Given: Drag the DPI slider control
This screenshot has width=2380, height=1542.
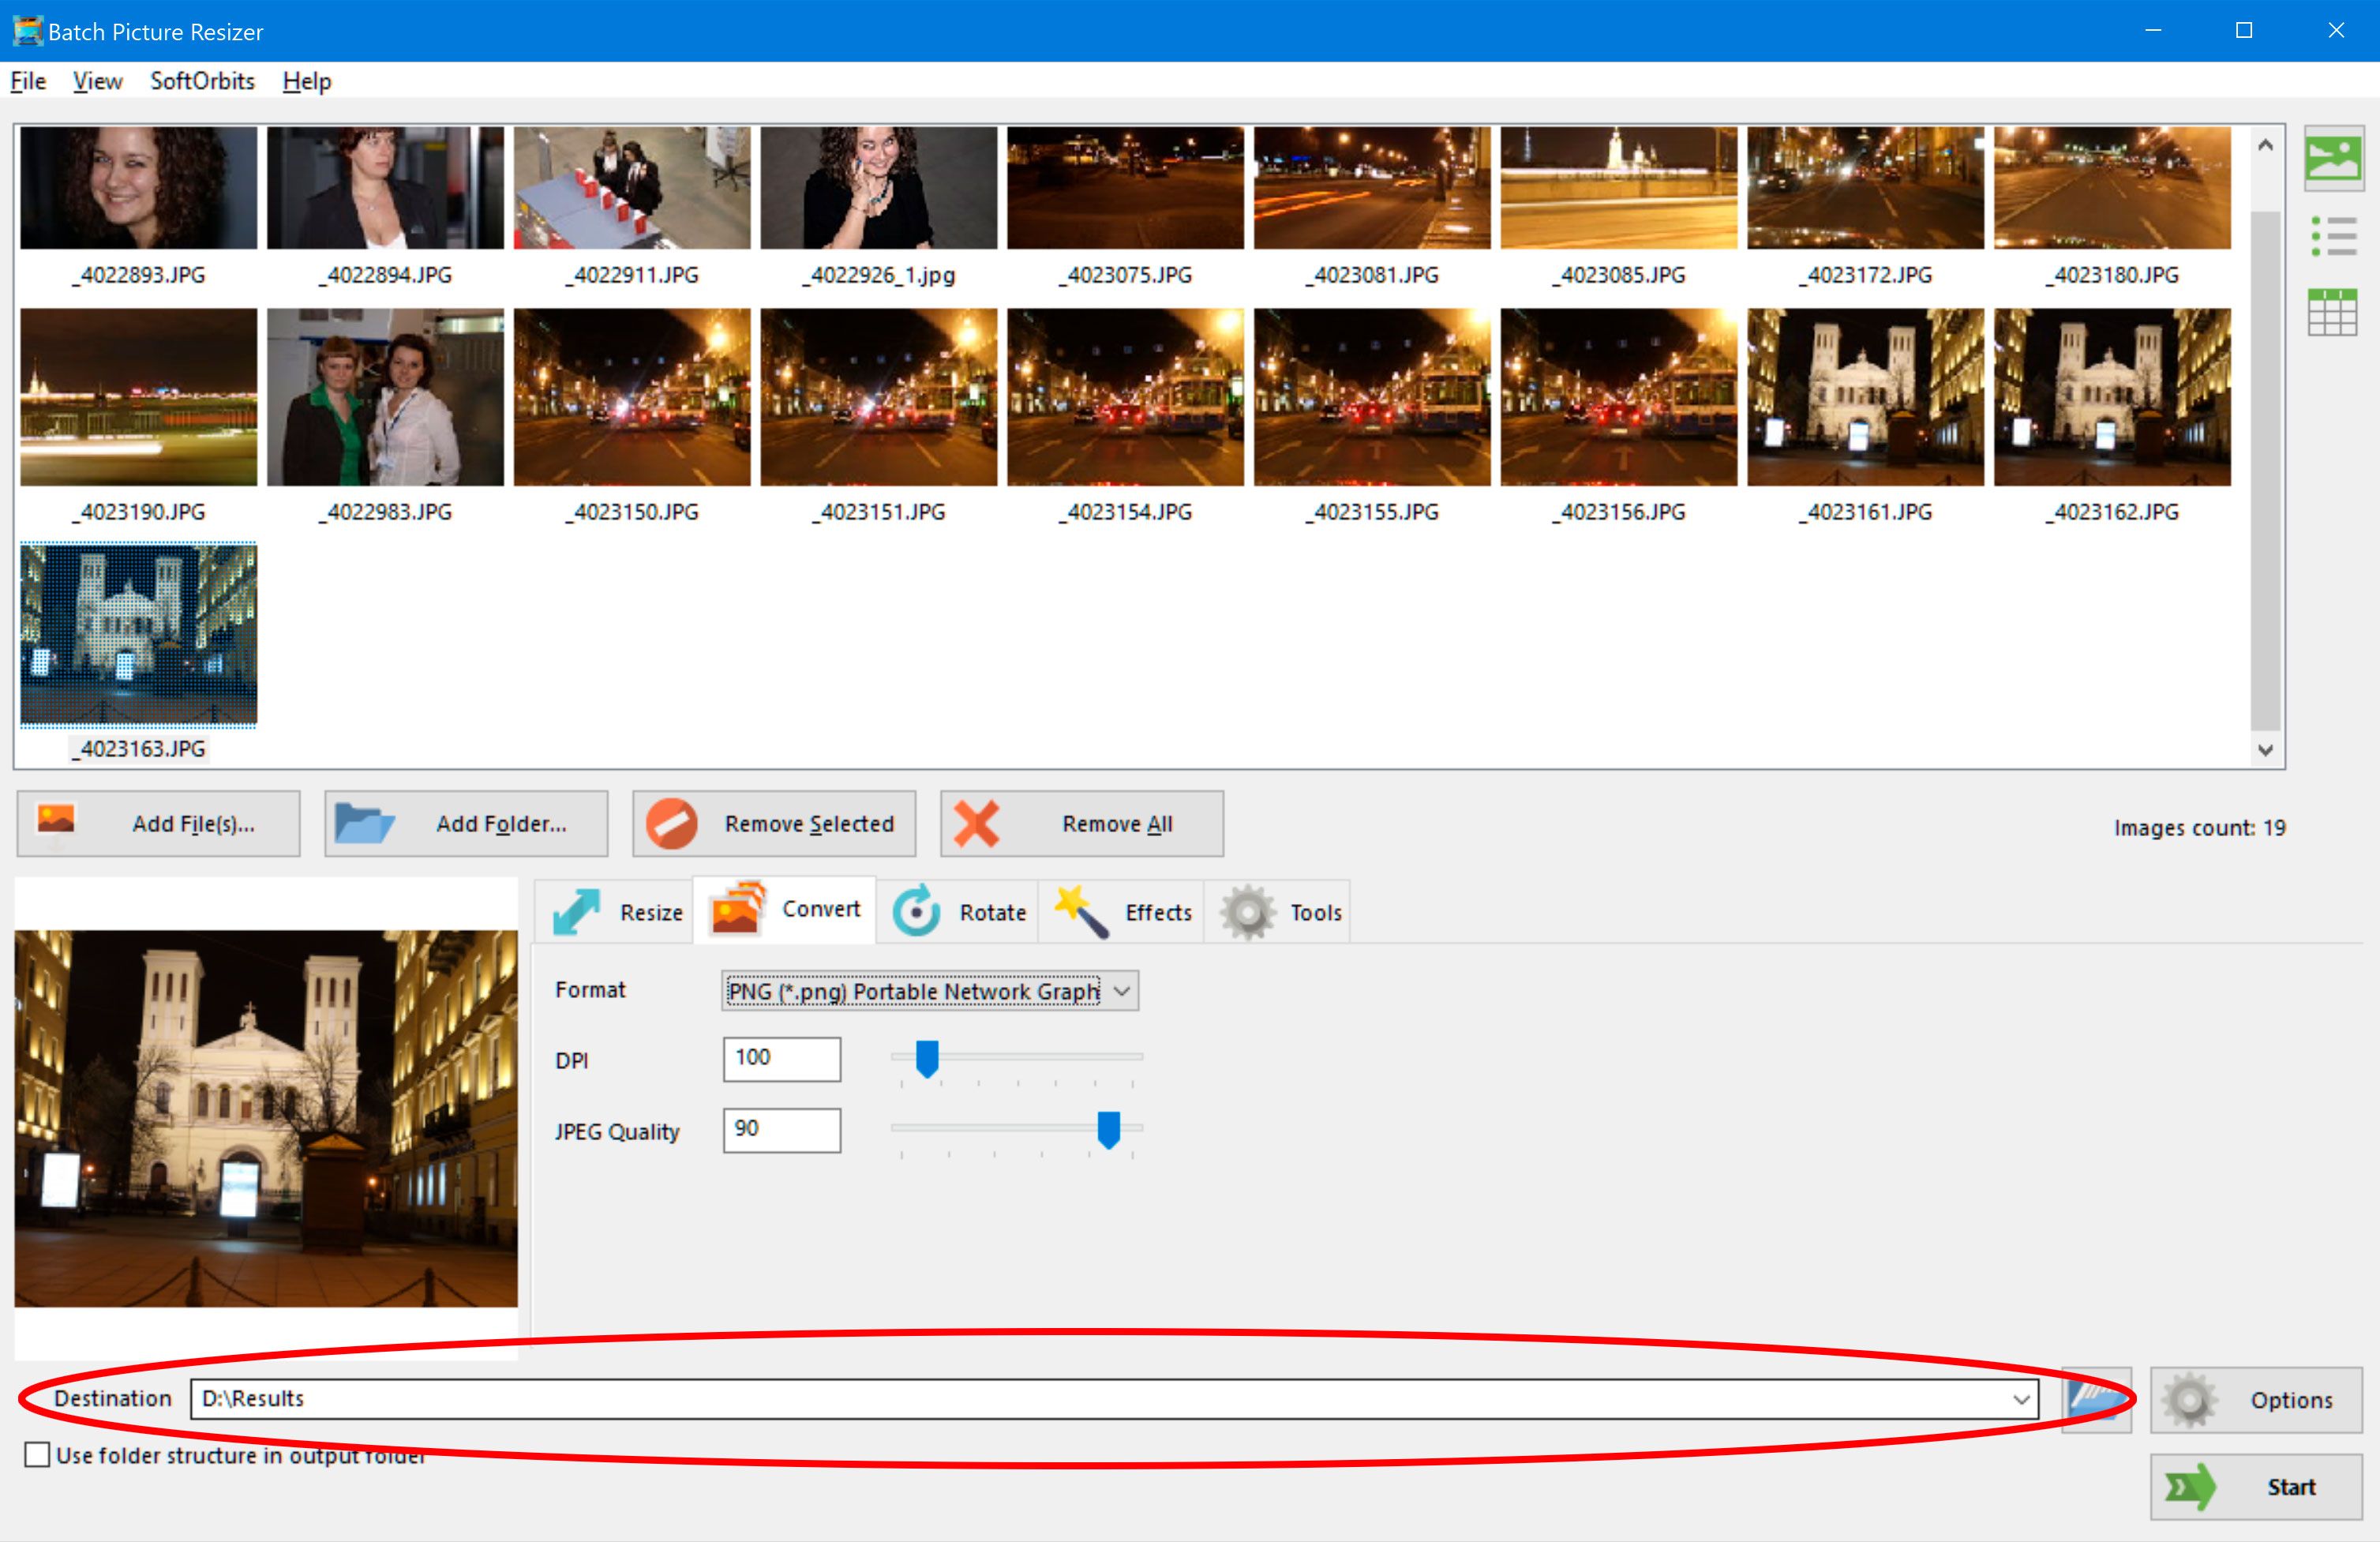Looking at the screenshot, I should tap(928, 1055).
